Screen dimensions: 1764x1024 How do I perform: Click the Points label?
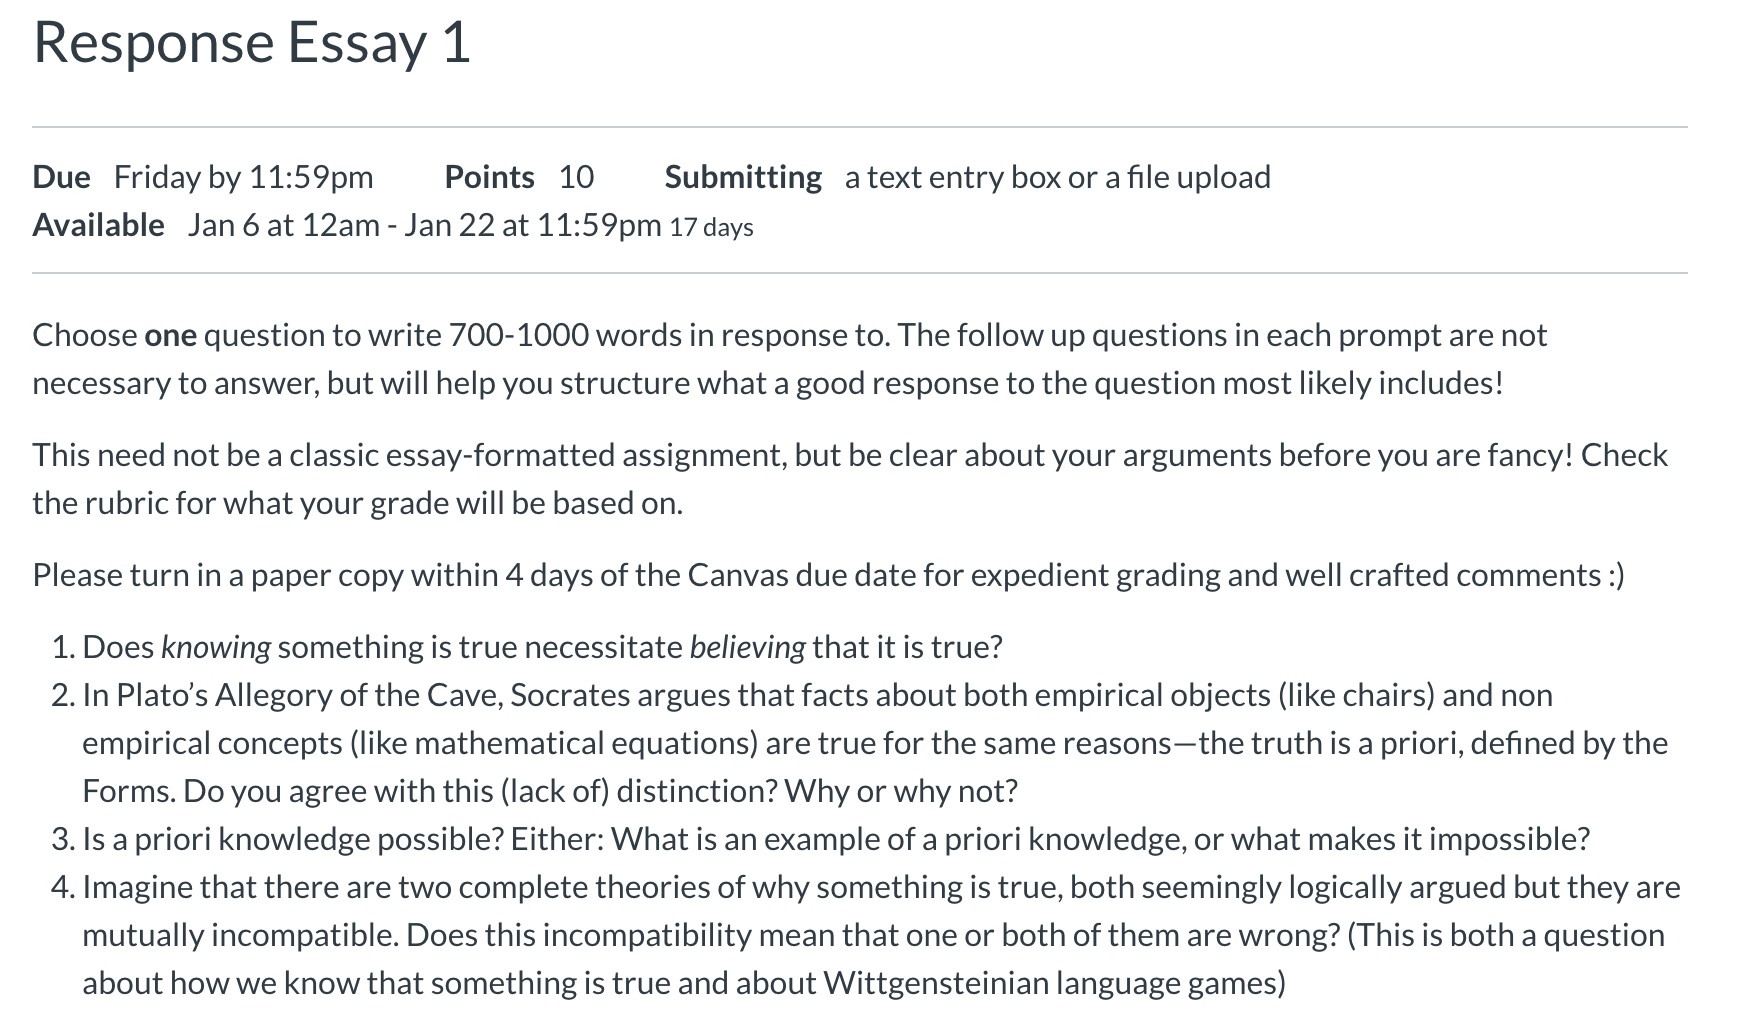pos(489,177)
